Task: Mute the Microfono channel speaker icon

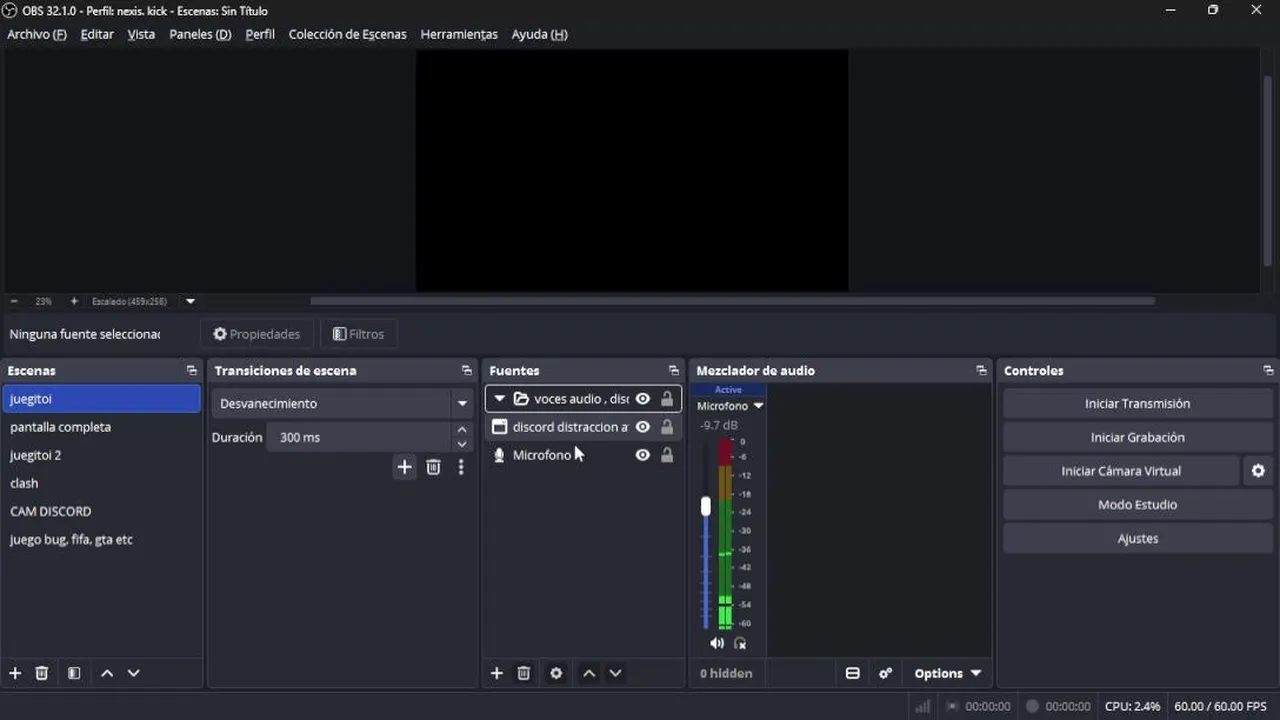Action: pos(717,643)
